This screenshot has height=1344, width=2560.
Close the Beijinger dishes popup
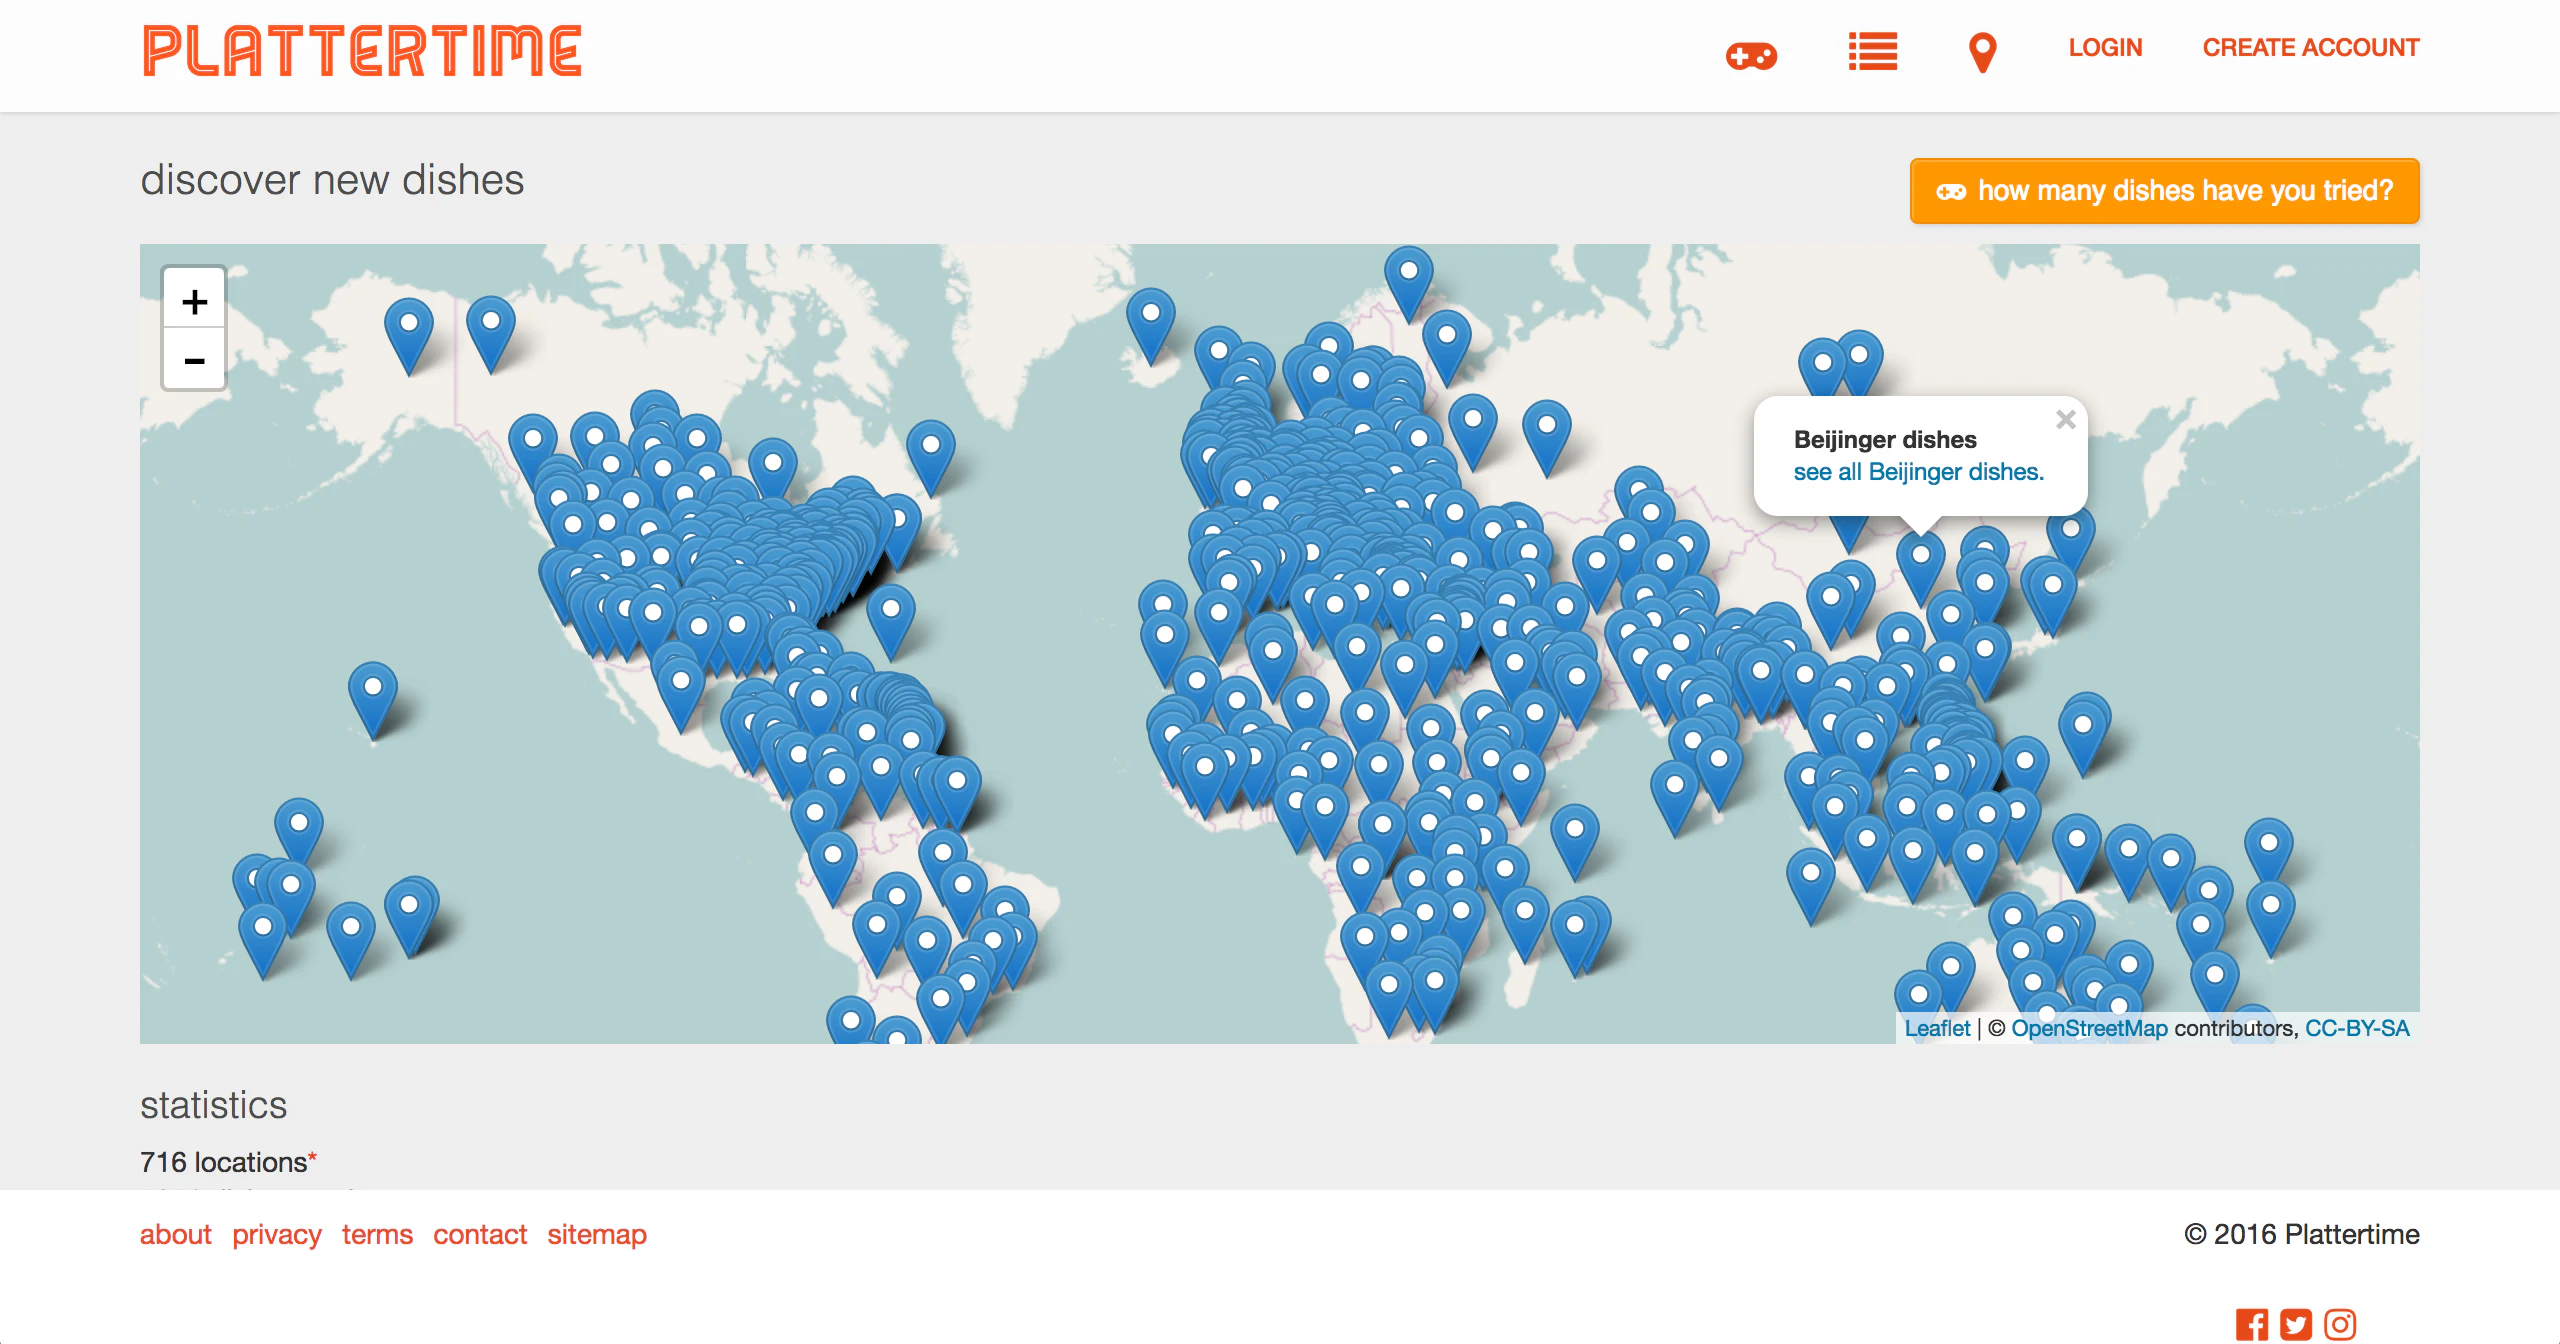(x=2066, y=420)
